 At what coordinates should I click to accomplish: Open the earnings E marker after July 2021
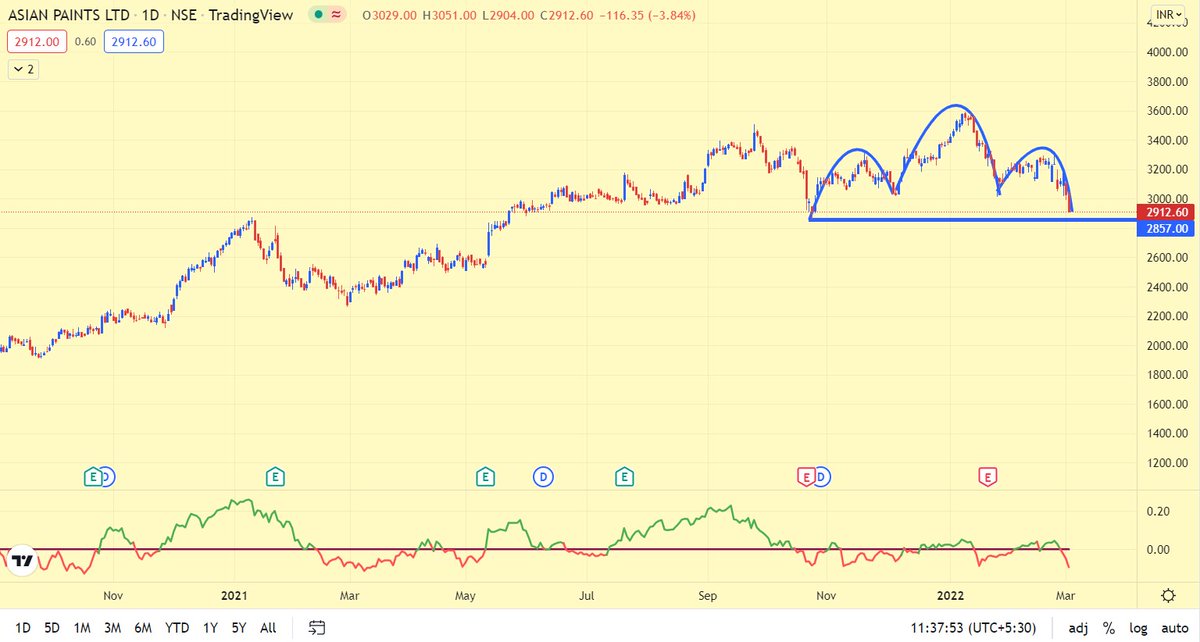pos(624,477)
